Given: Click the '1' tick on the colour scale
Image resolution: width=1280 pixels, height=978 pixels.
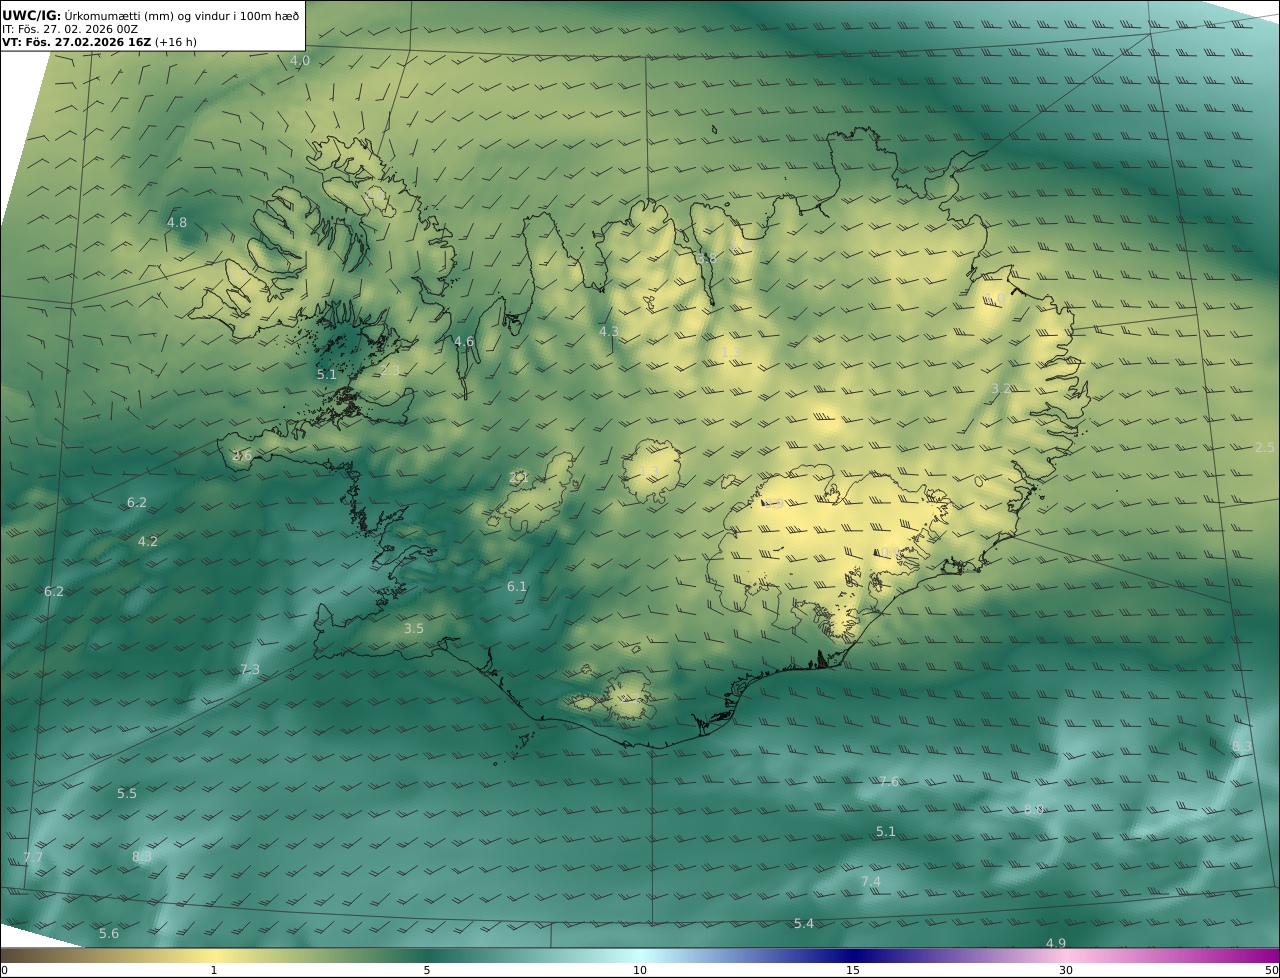Looking at the screenshot, I should [214, 971].
